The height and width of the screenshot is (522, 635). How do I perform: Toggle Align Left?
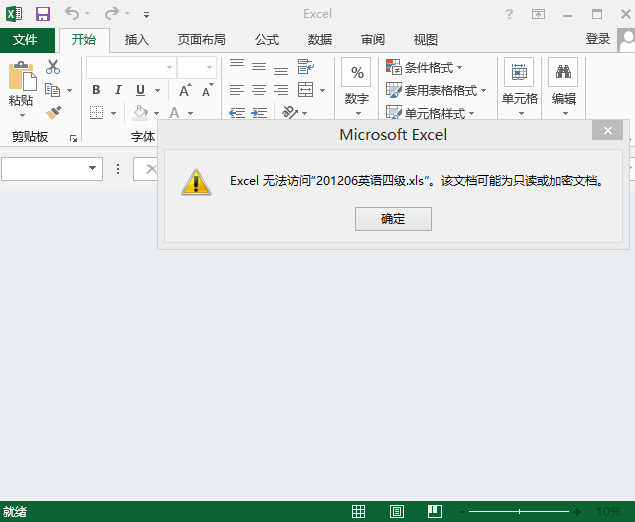237,90
